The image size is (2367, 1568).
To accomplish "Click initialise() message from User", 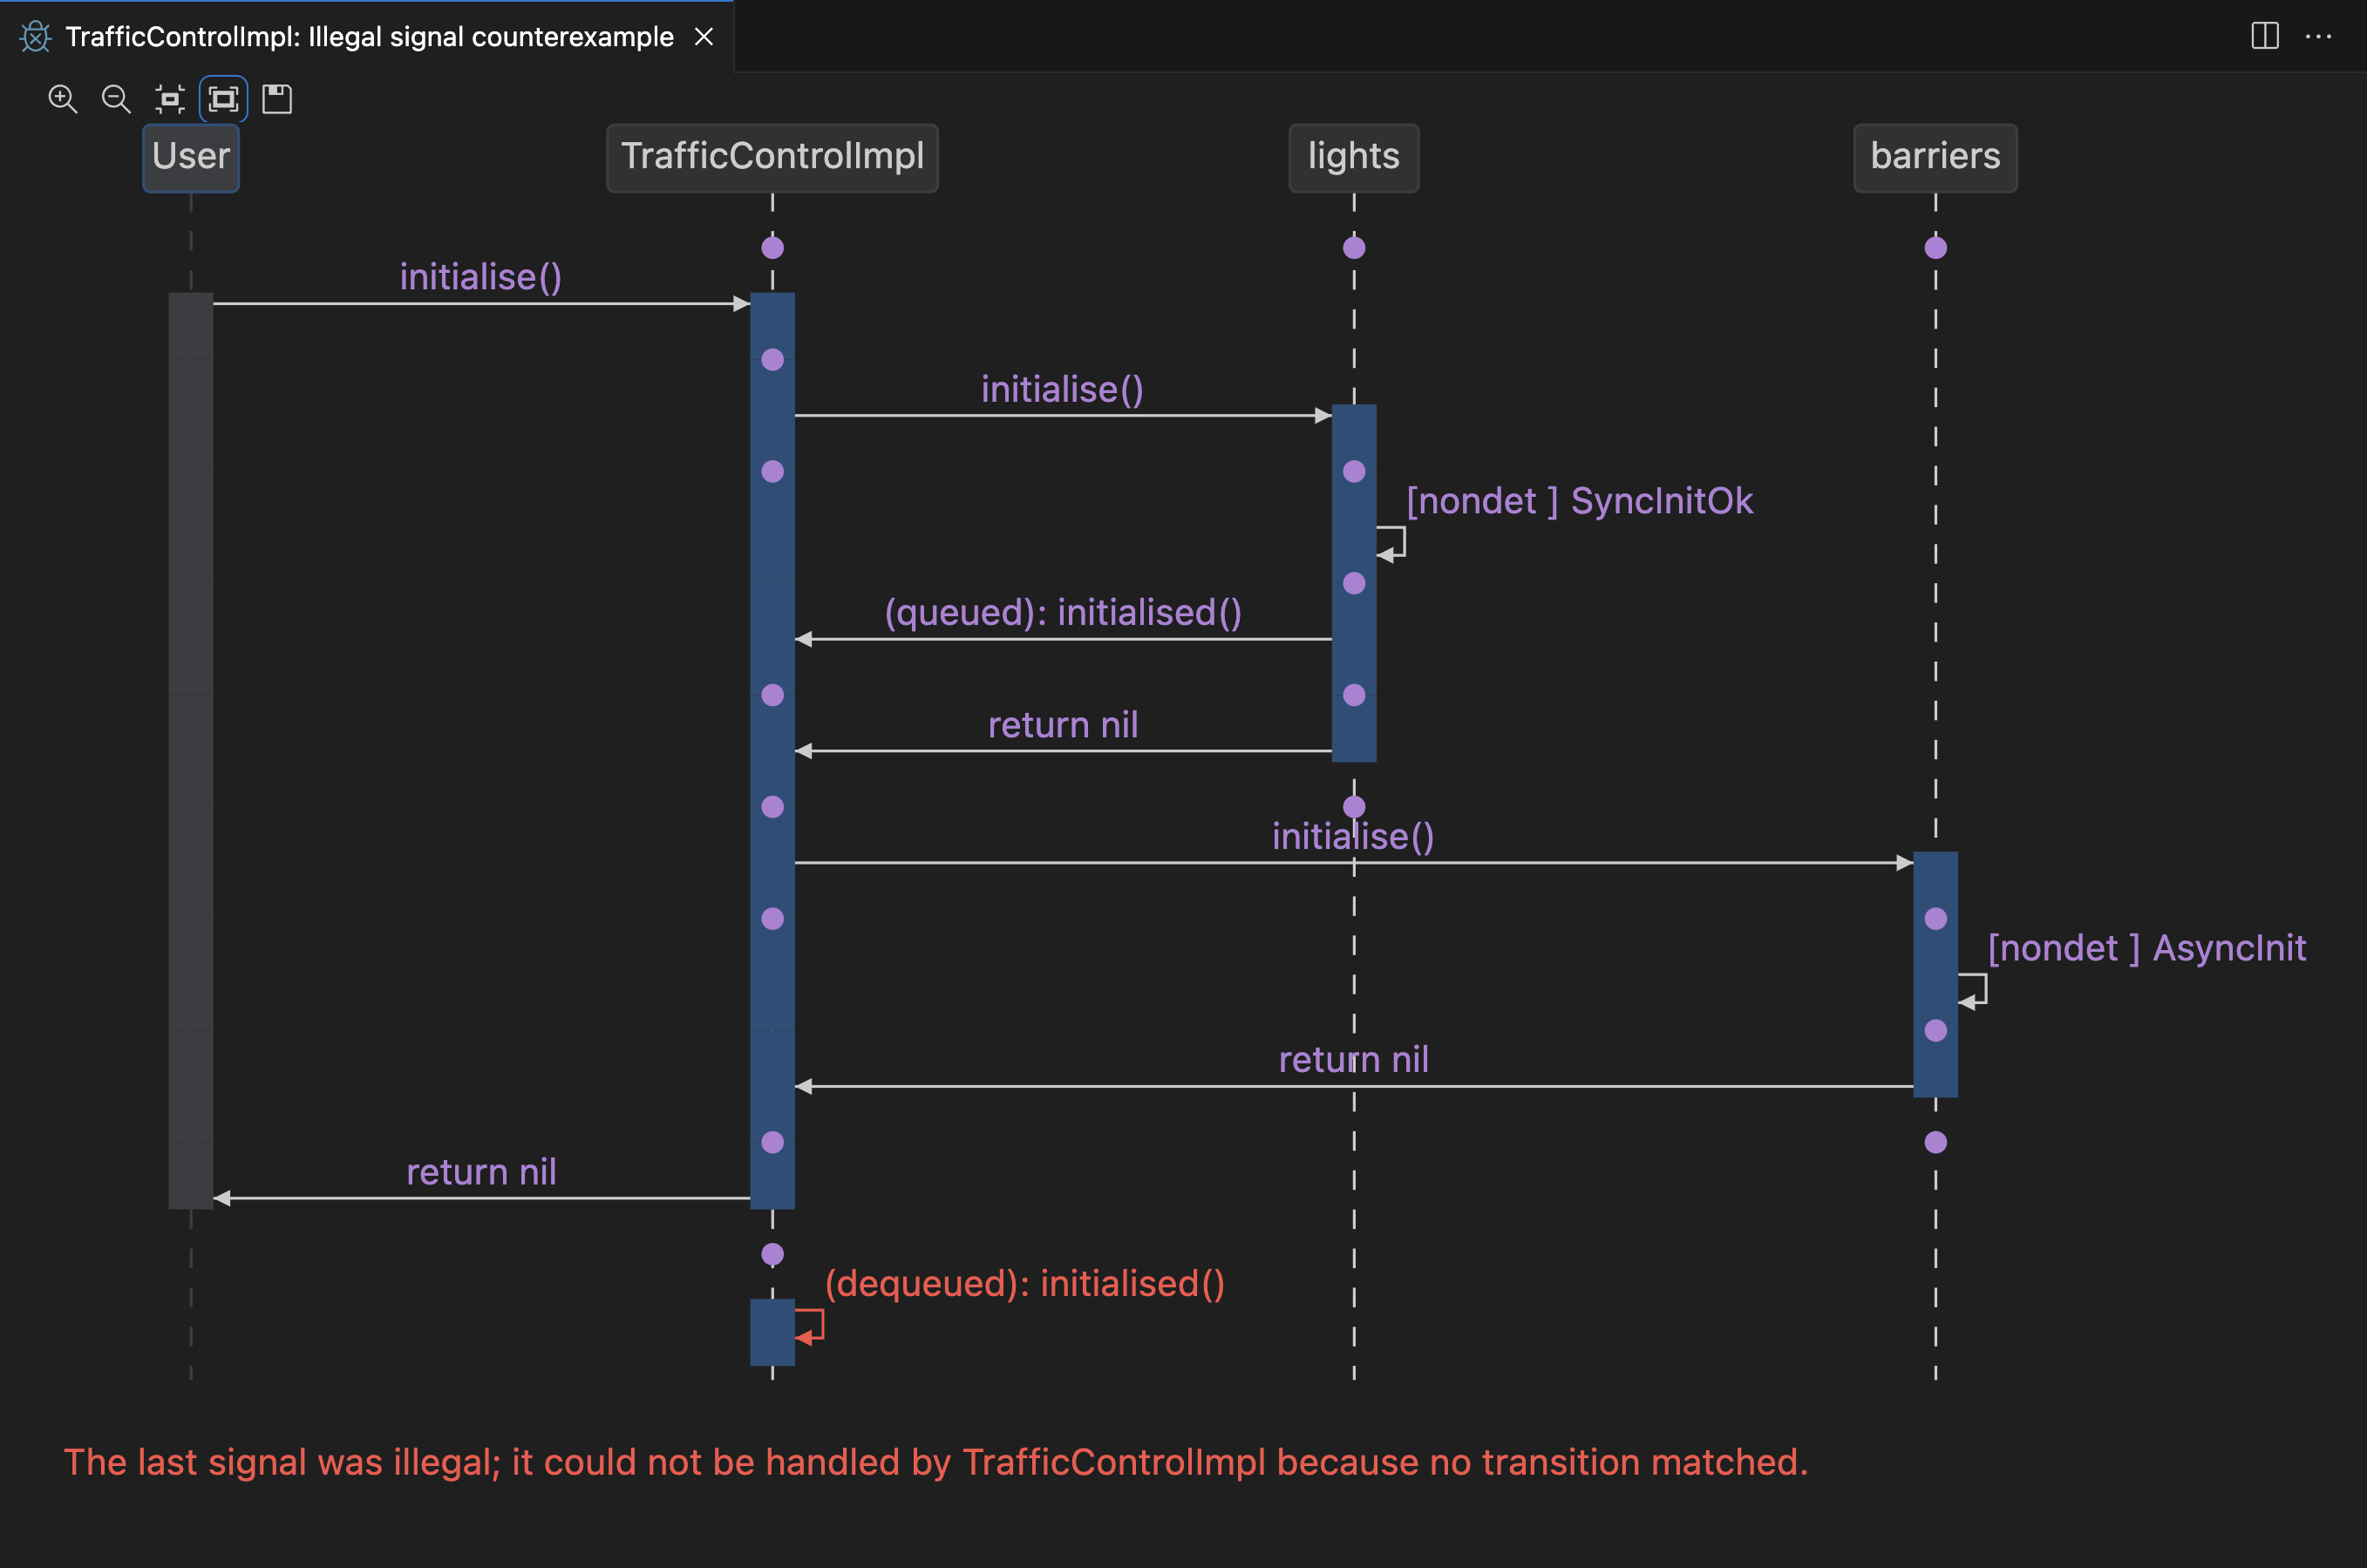I will (481, 277).
